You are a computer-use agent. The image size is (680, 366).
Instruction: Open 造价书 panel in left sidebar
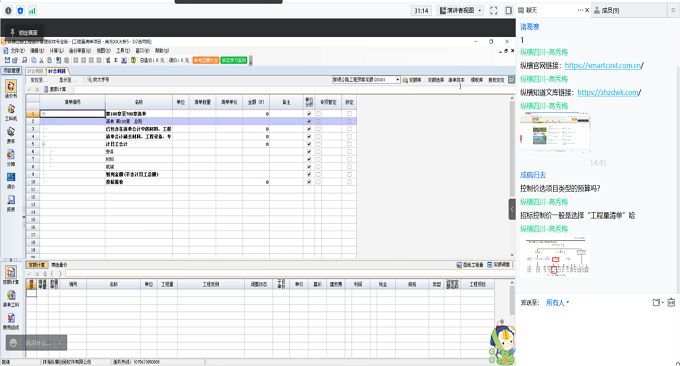[x=11, y=89]
